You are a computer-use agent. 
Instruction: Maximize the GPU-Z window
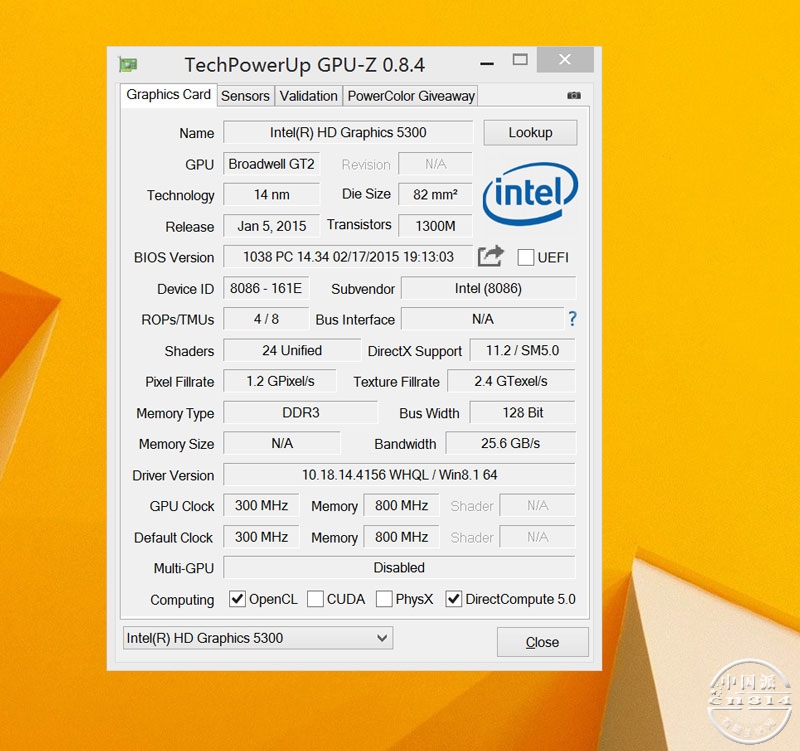520,60
